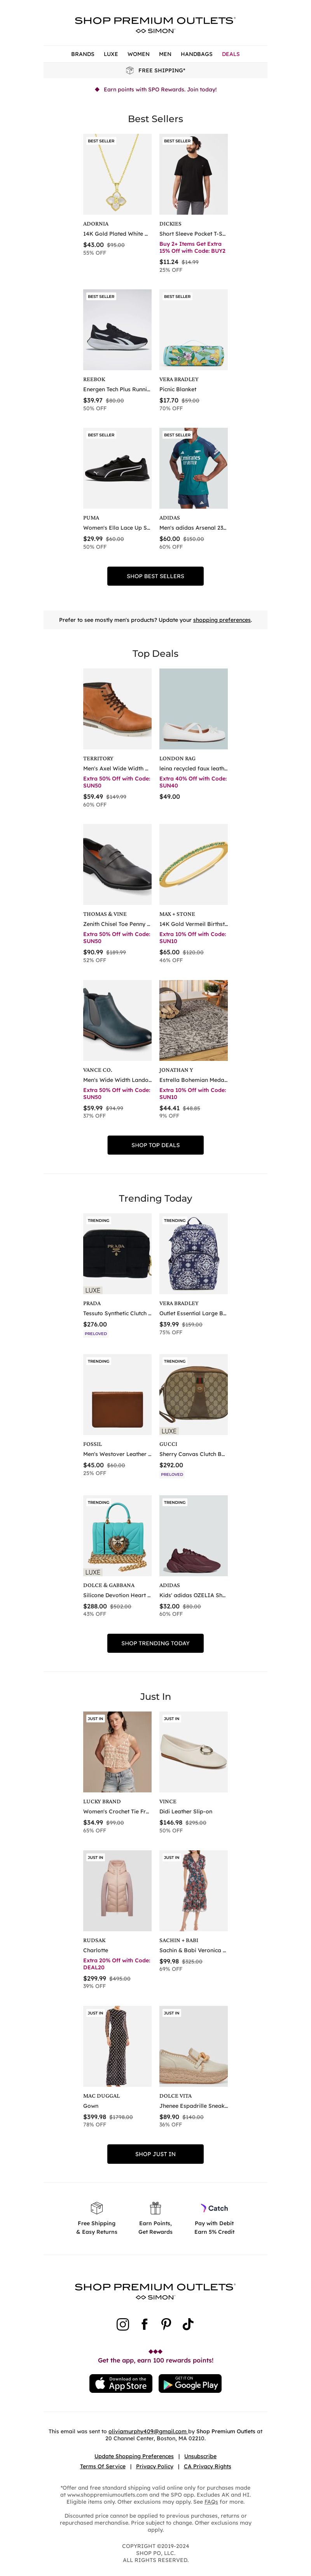Screen dimensions: 311x2576
Task: Open the Gucci Sherry Canvas clutch image
Action: pos(193,1395)
